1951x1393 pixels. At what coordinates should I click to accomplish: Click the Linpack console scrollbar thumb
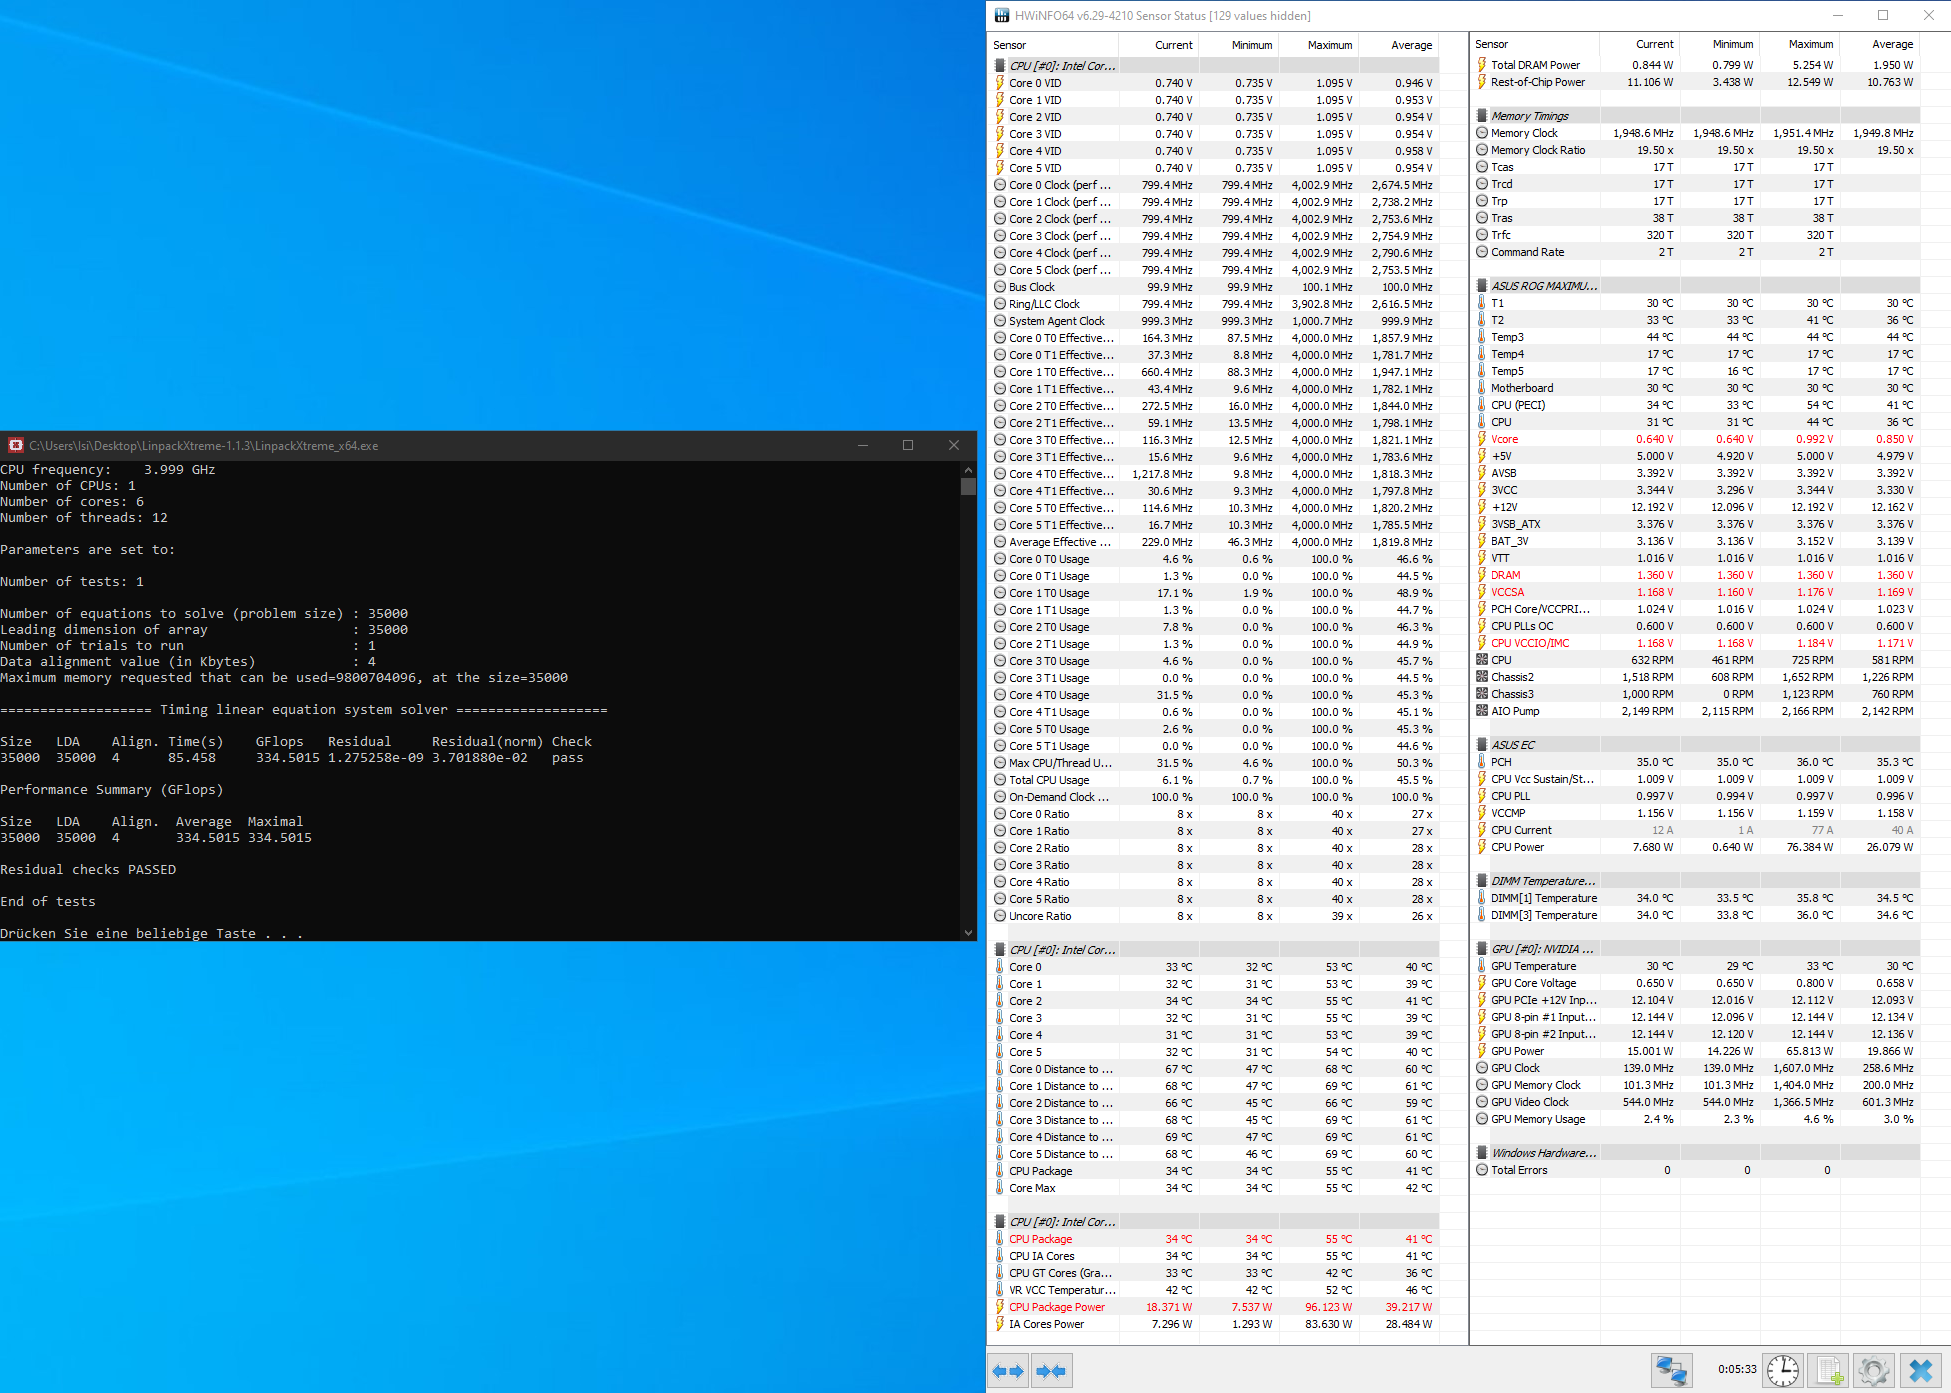968,487
